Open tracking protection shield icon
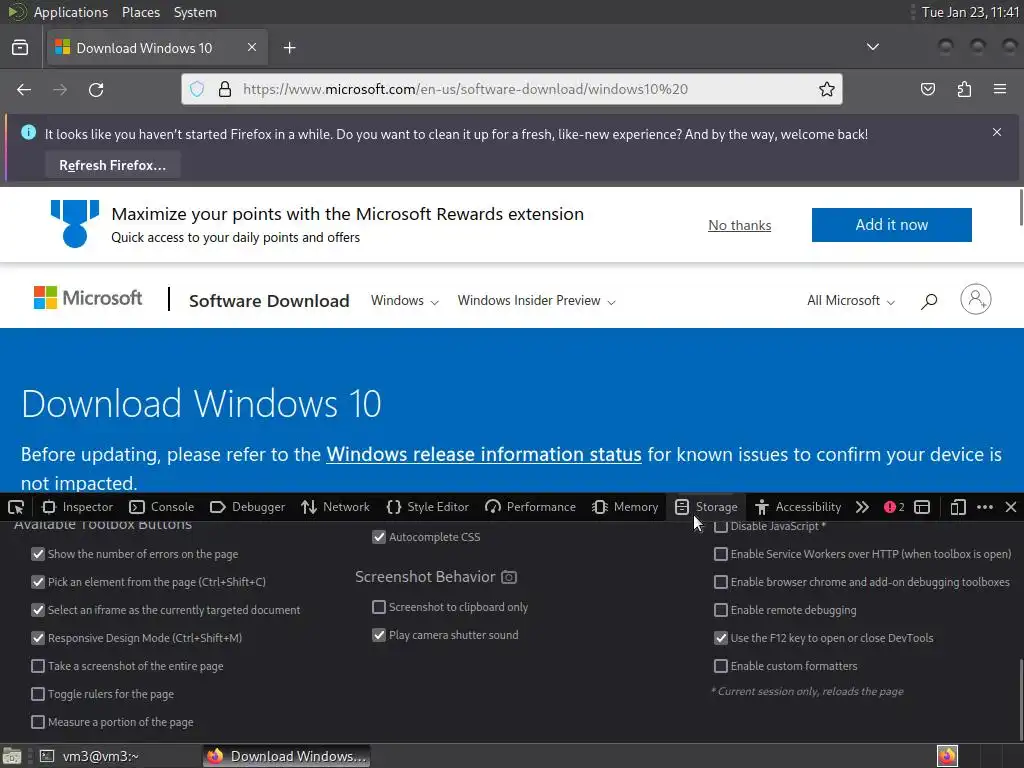1024x768 pixels. [197, 89]
